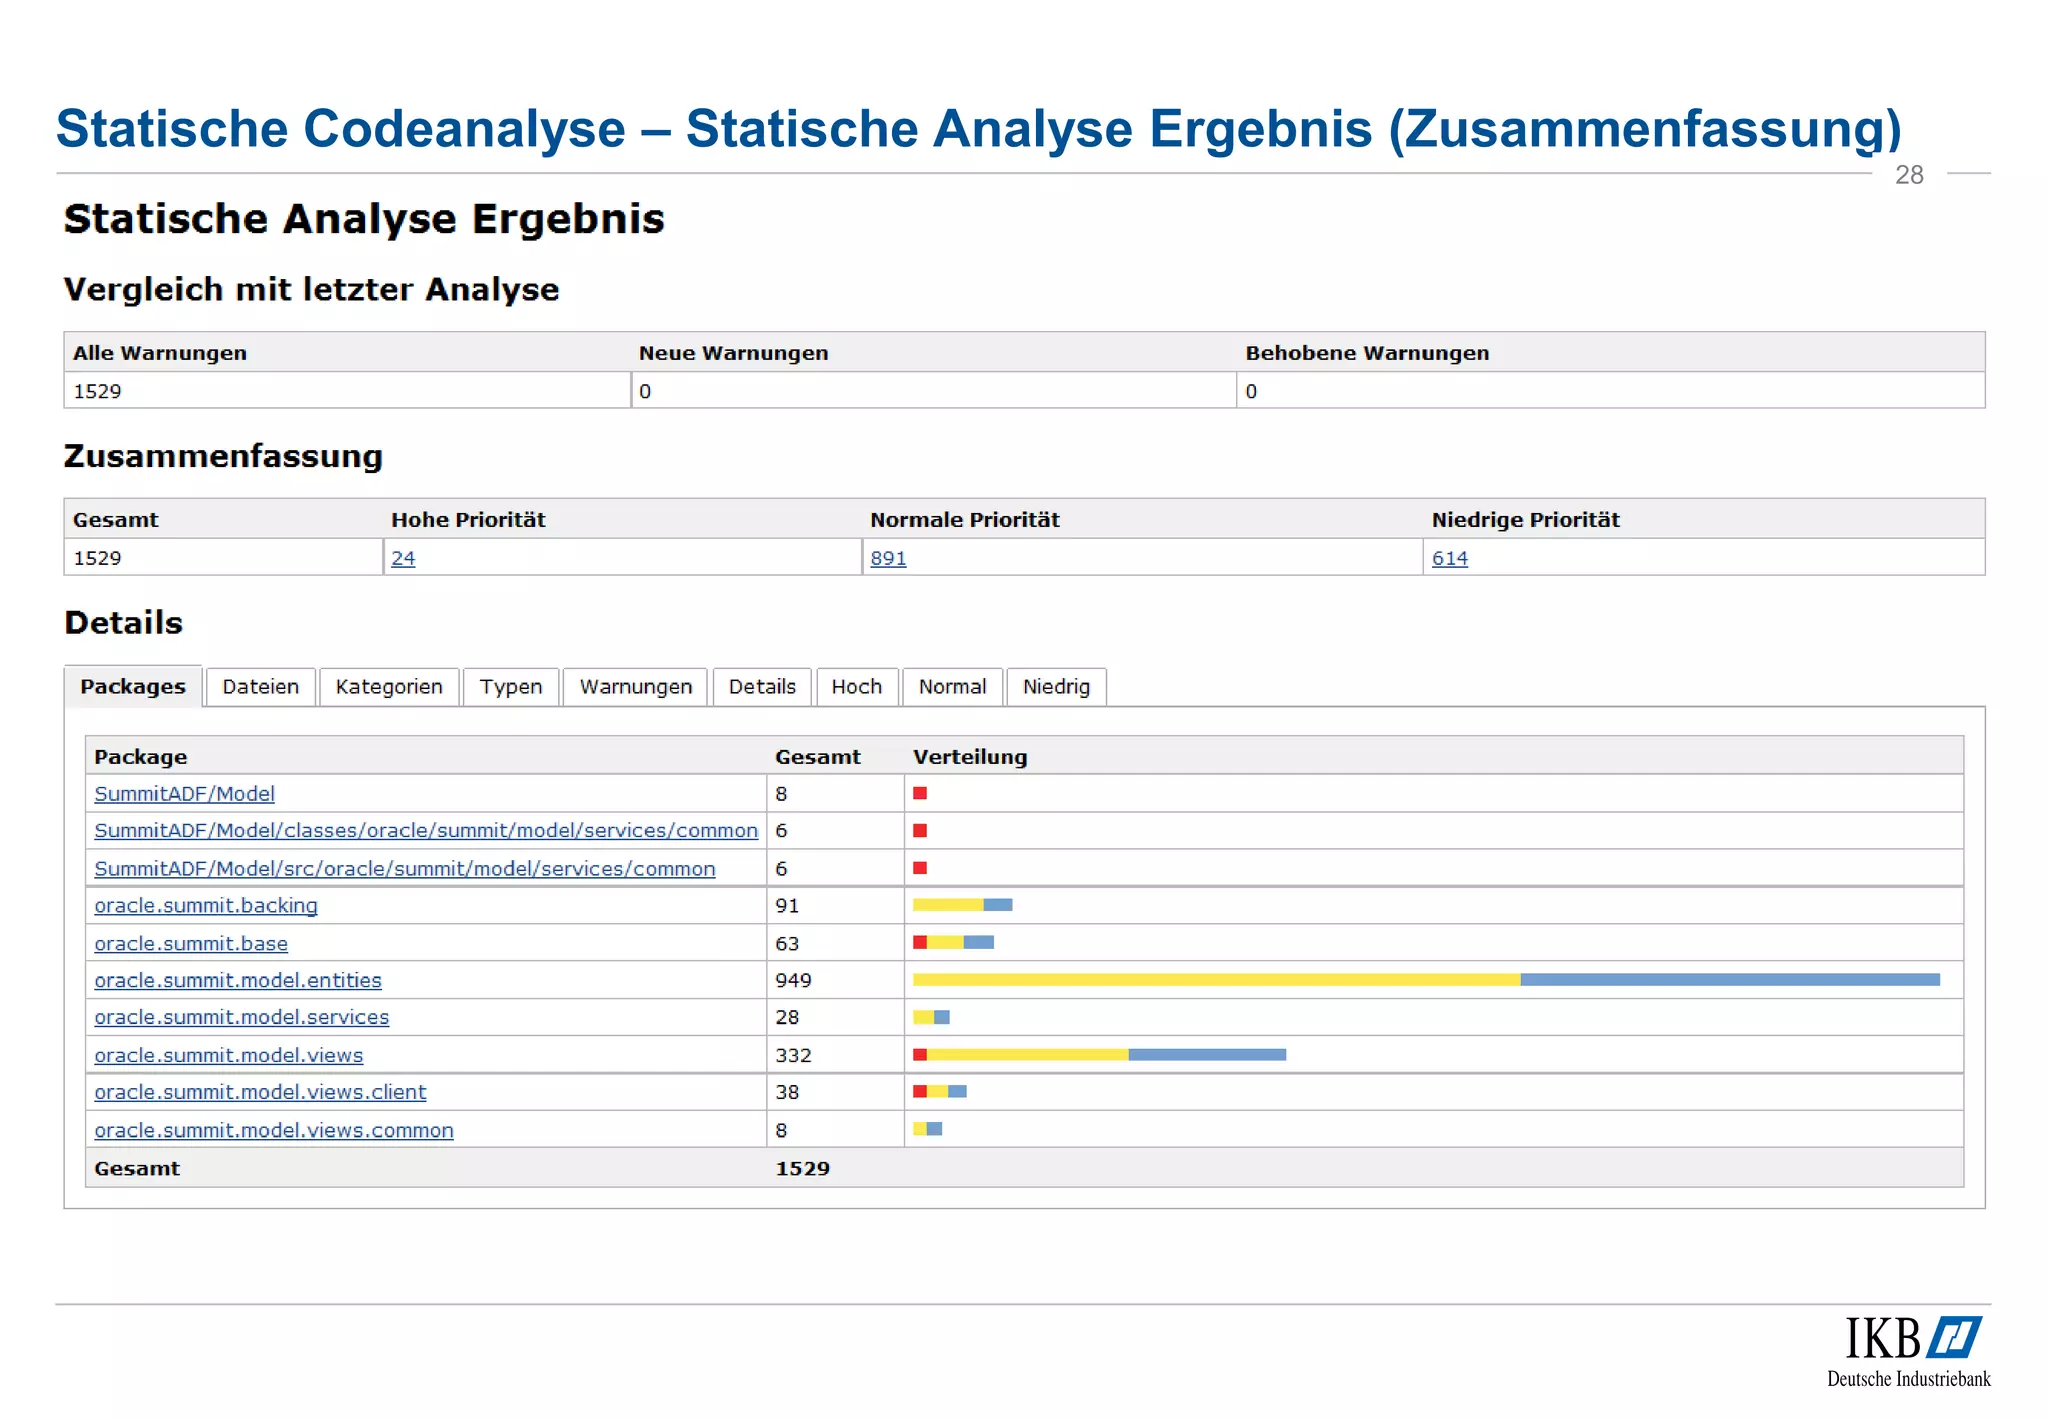Open the SummitADF/Model package link
2048x1418 pixels.
click(x=184, y=793)
